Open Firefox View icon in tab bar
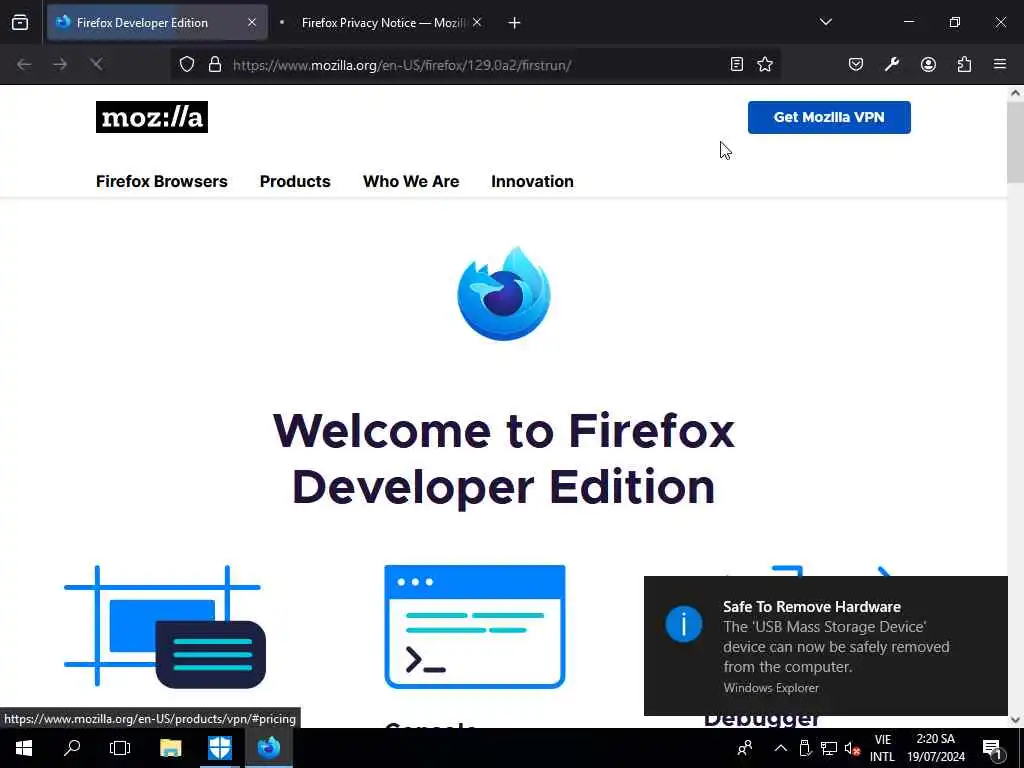Viewport: 1024px width, 768px height. pyautogui.click(x=20, y=23)
